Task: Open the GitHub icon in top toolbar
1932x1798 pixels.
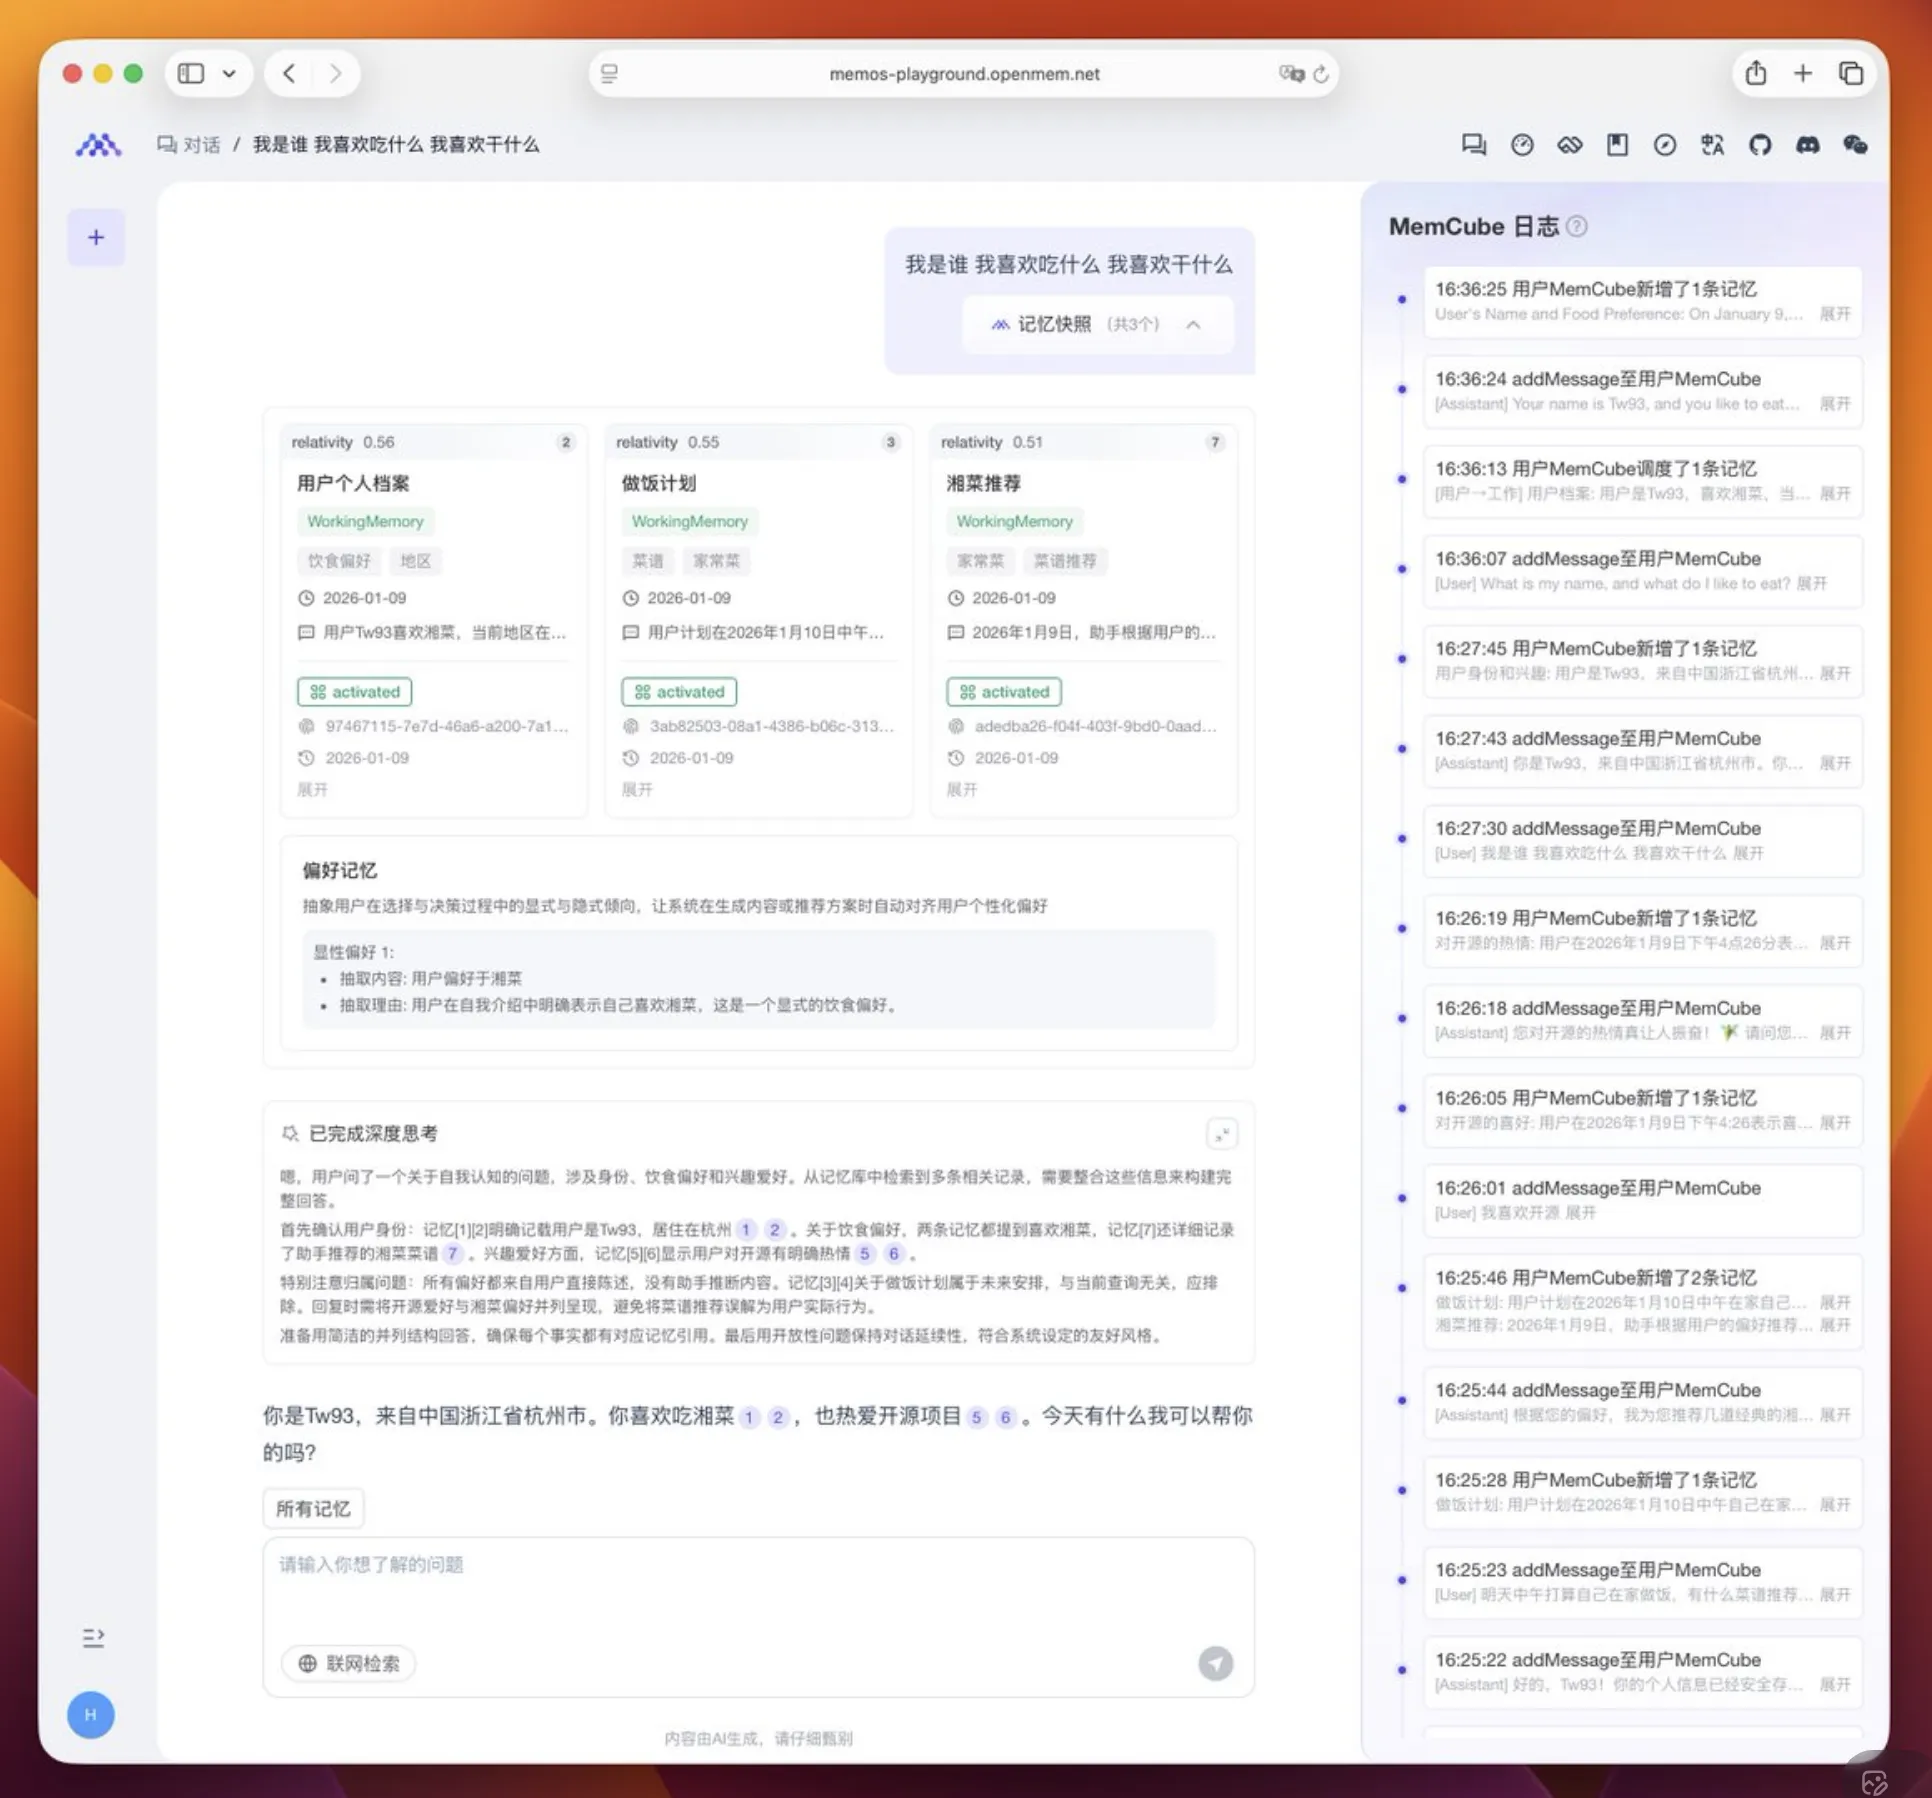Action: (1759, 145)
